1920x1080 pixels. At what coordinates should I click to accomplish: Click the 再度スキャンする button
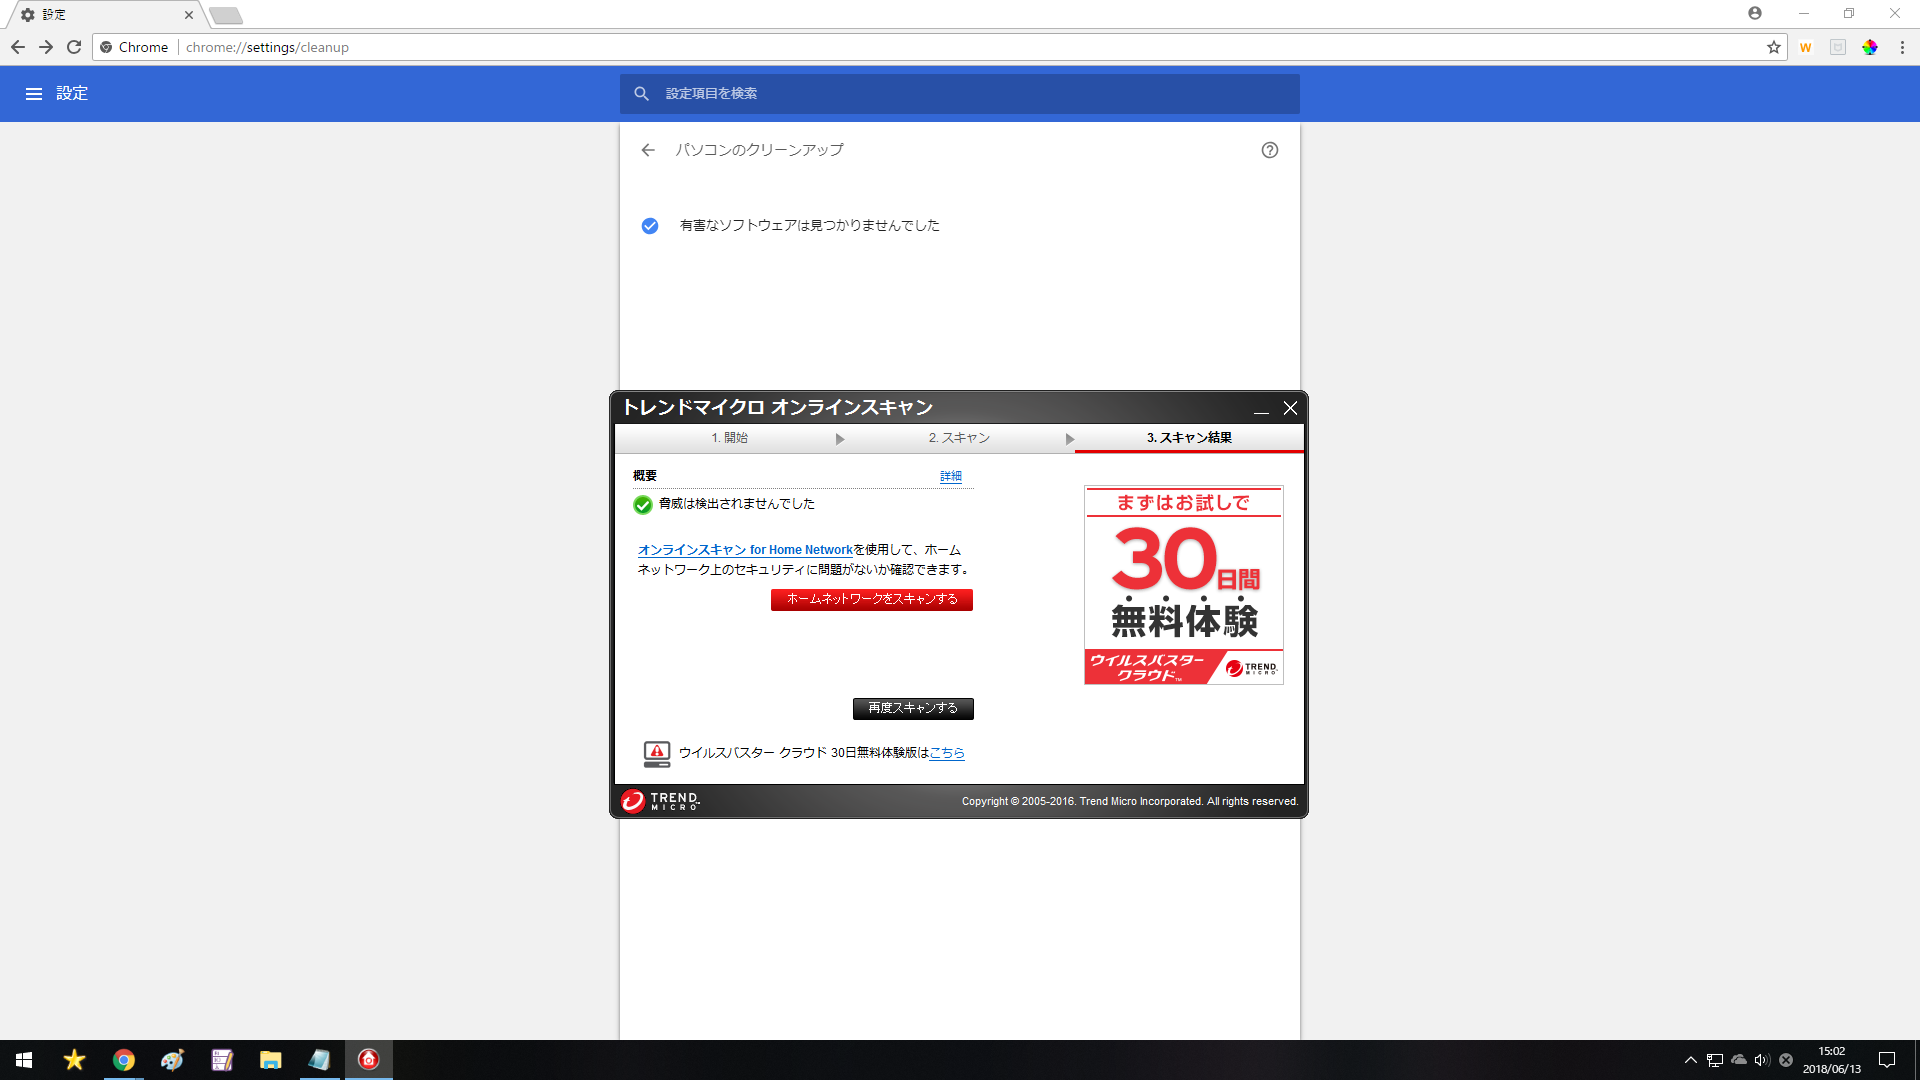[x=913, y=708]
